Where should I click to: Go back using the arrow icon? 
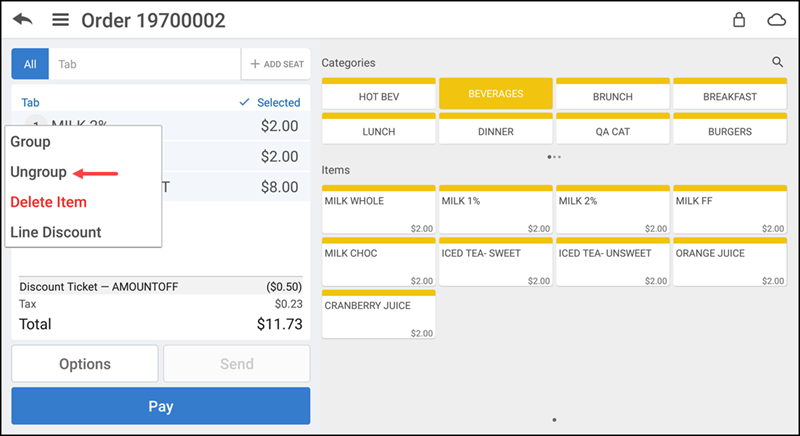(23, 20)
